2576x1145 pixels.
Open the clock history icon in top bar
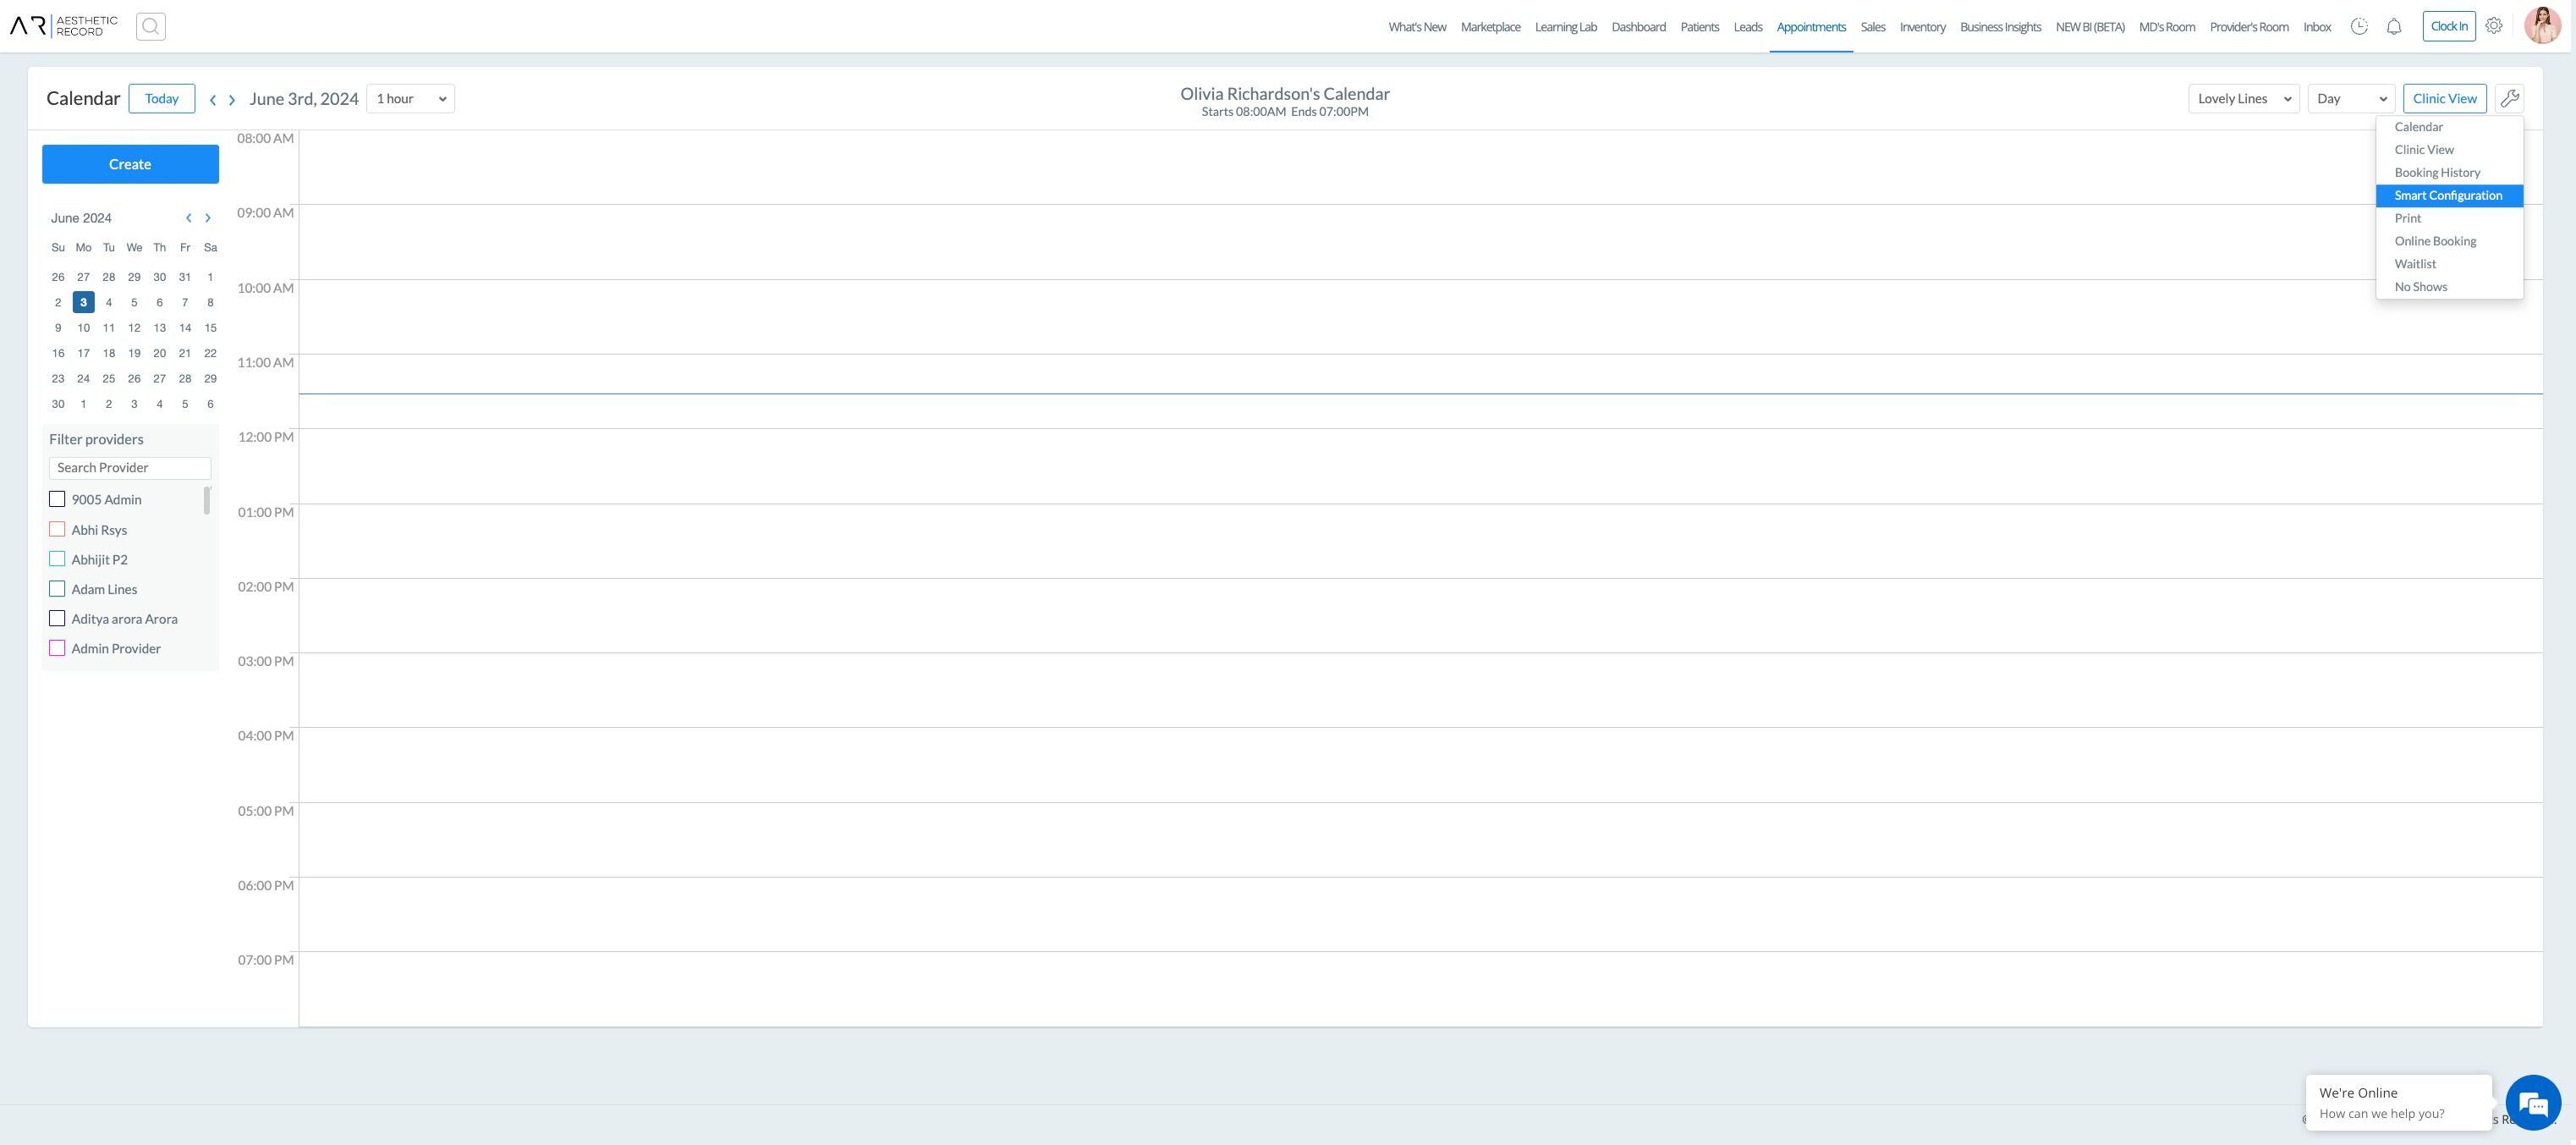coord(2359,27)
